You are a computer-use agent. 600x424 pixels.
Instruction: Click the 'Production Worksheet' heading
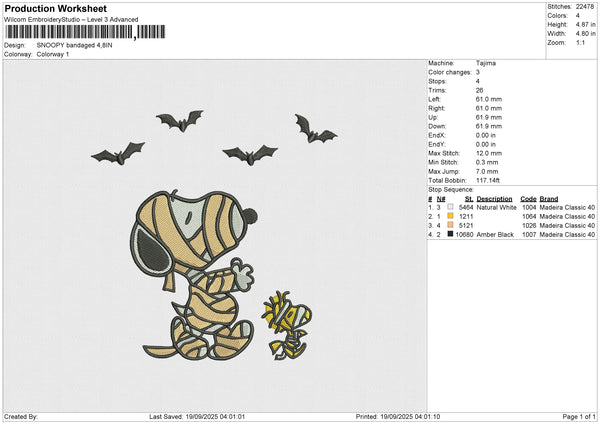[55, 8]
